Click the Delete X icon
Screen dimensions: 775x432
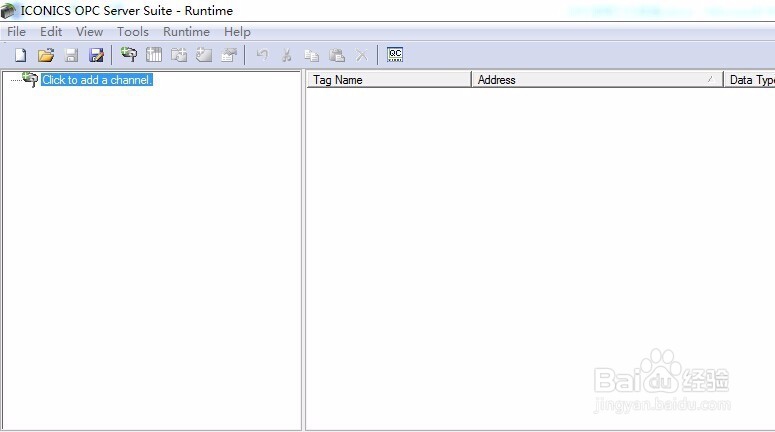(x=362, y=55)
